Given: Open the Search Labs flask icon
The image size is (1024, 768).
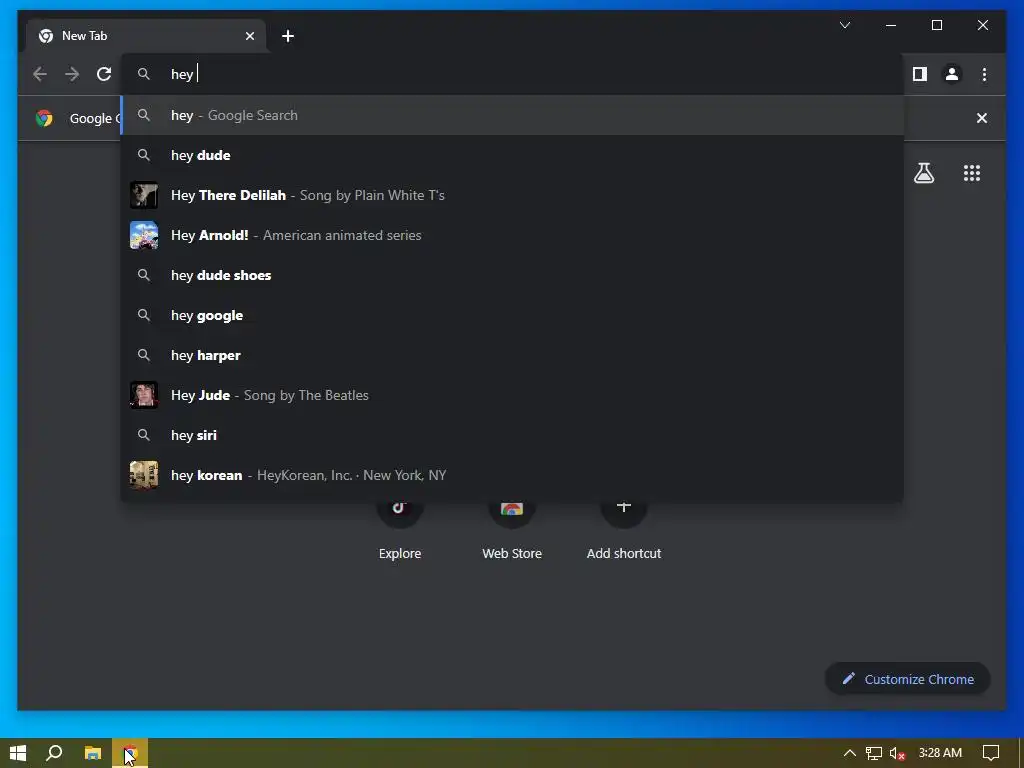Looking at the screenshot, I should point(923,173).
